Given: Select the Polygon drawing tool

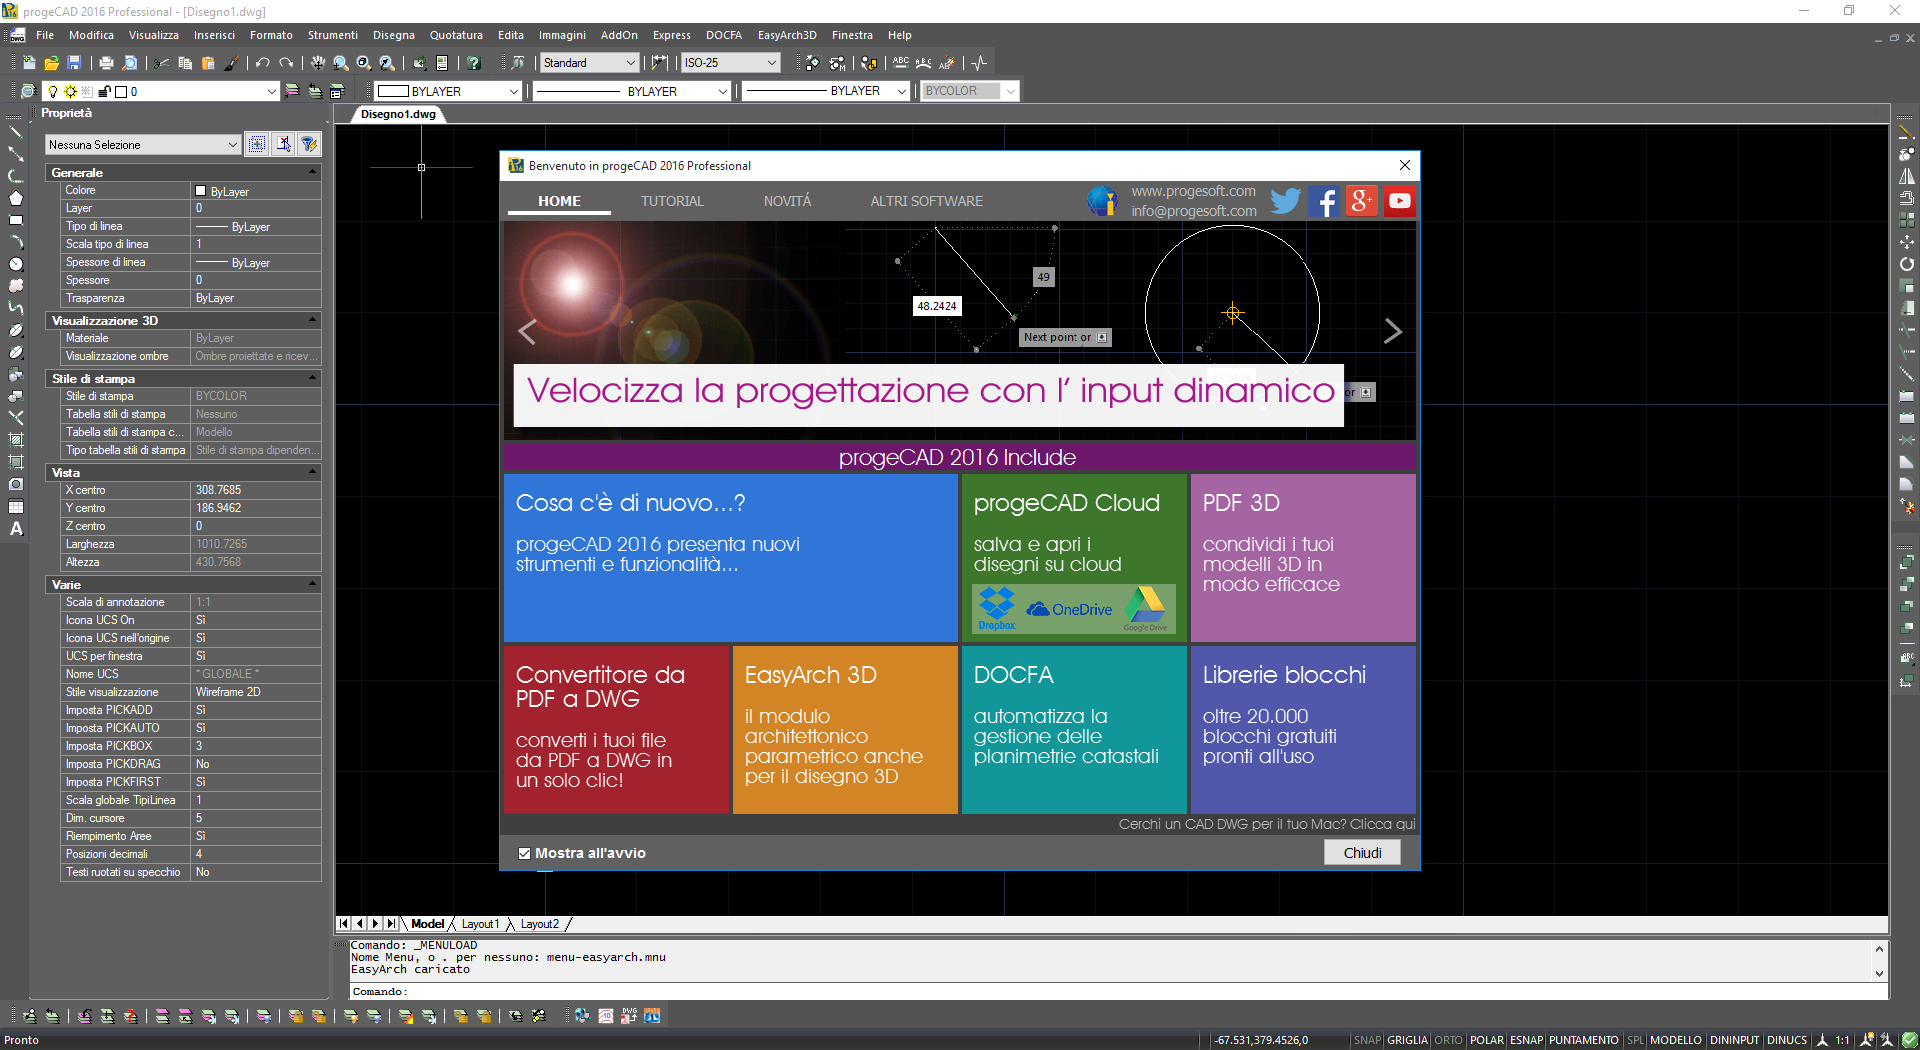Looking at the screenshot, I should pyautogui.click(x=16, y=198).
